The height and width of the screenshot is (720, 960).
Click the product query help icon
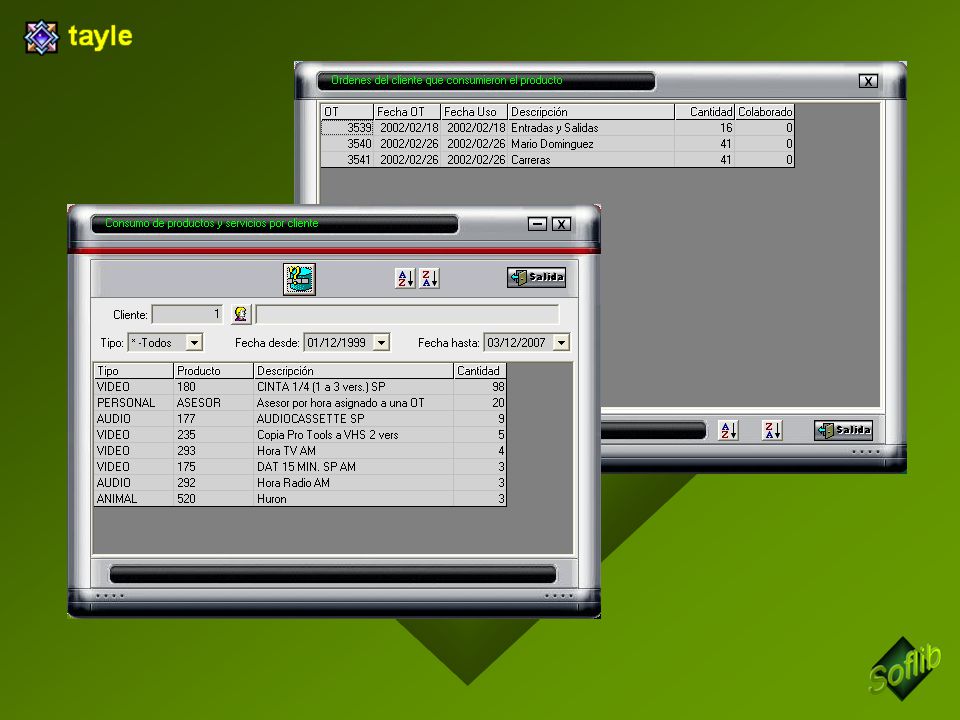299,279
